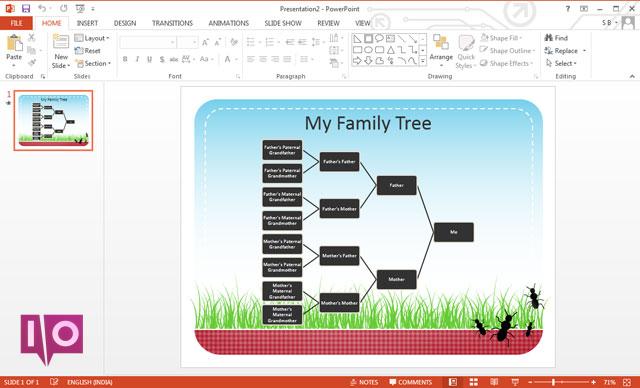This screenshot has height=388, width=640.
Task: Select the Me box in family tree
Action: click(453, 232)
